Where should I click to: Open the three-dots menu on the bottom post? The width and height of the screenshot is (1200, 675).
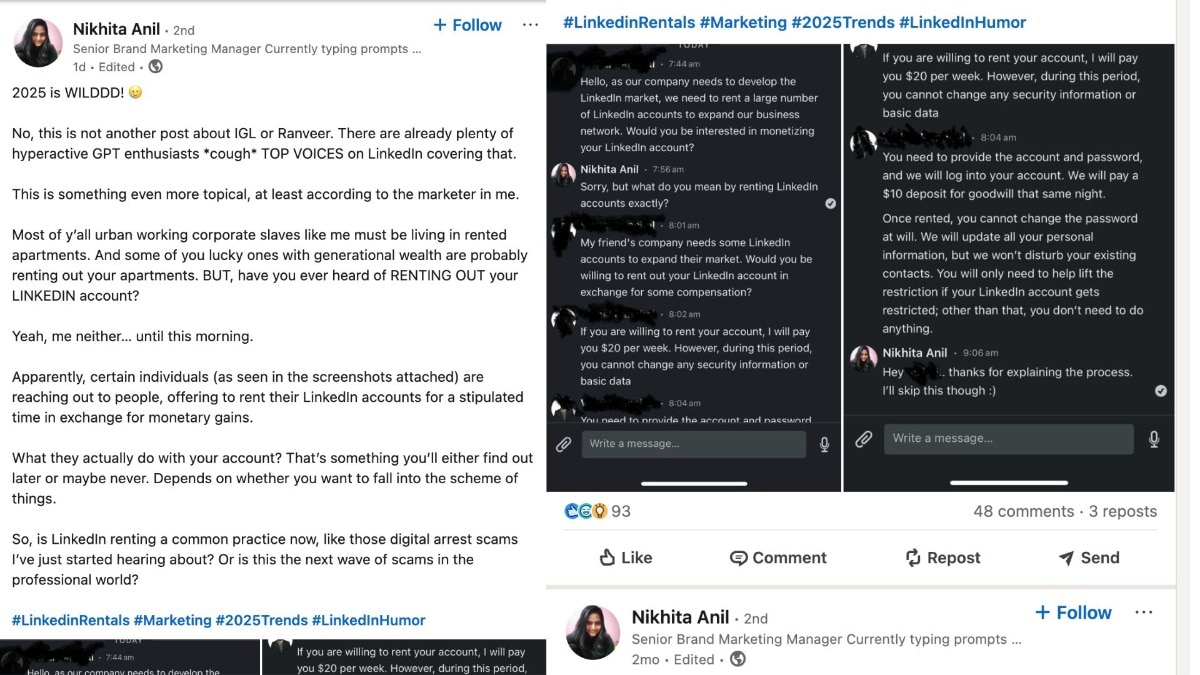pyautogui.click(x=1144, y=612)
